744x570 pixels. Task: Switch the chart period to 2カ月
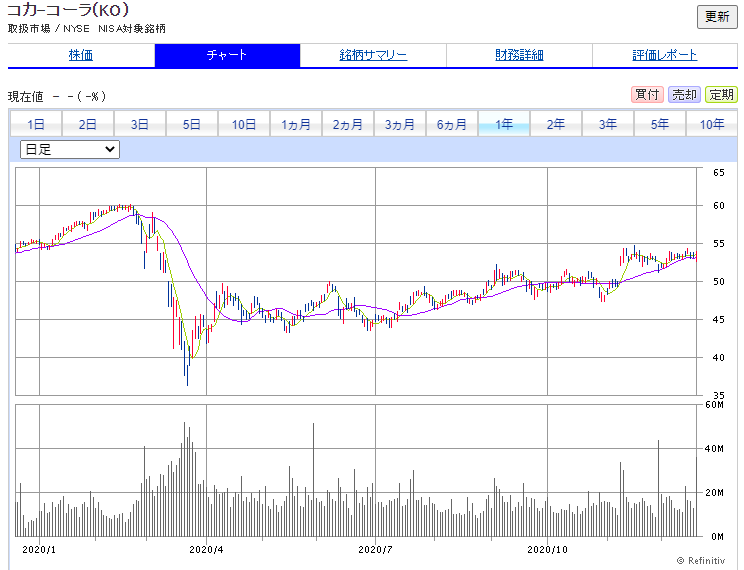coord(348,124)
